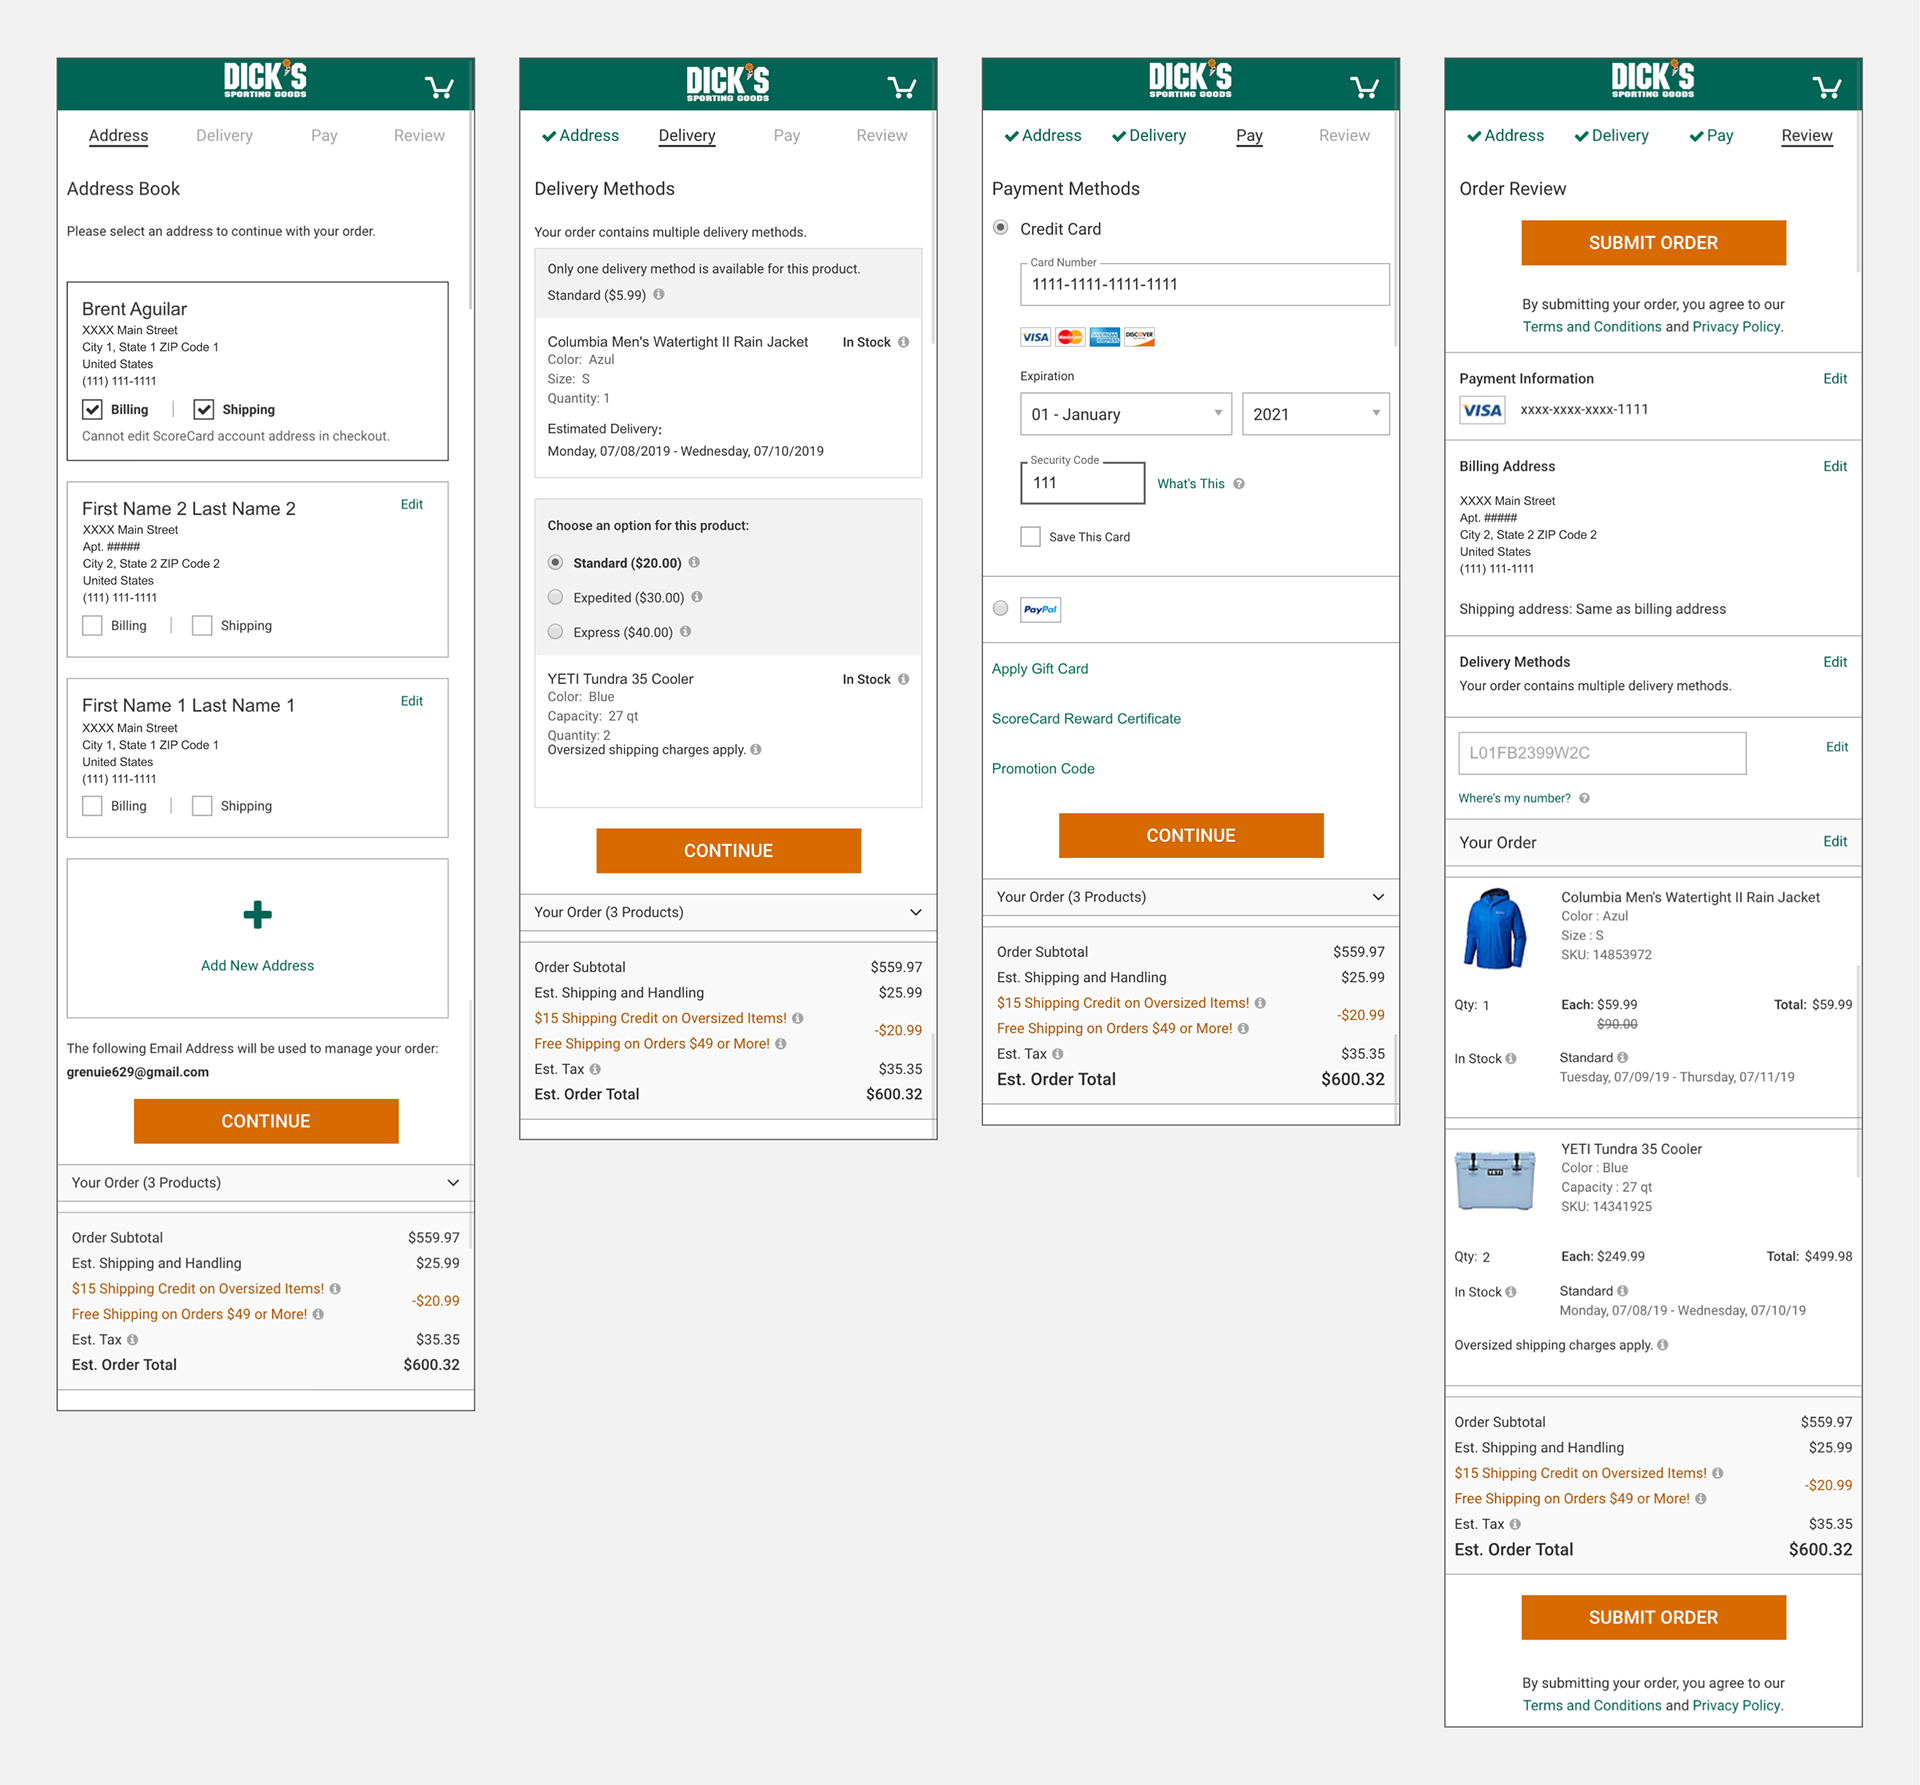Check the Save This Card box

point(1030,537)
